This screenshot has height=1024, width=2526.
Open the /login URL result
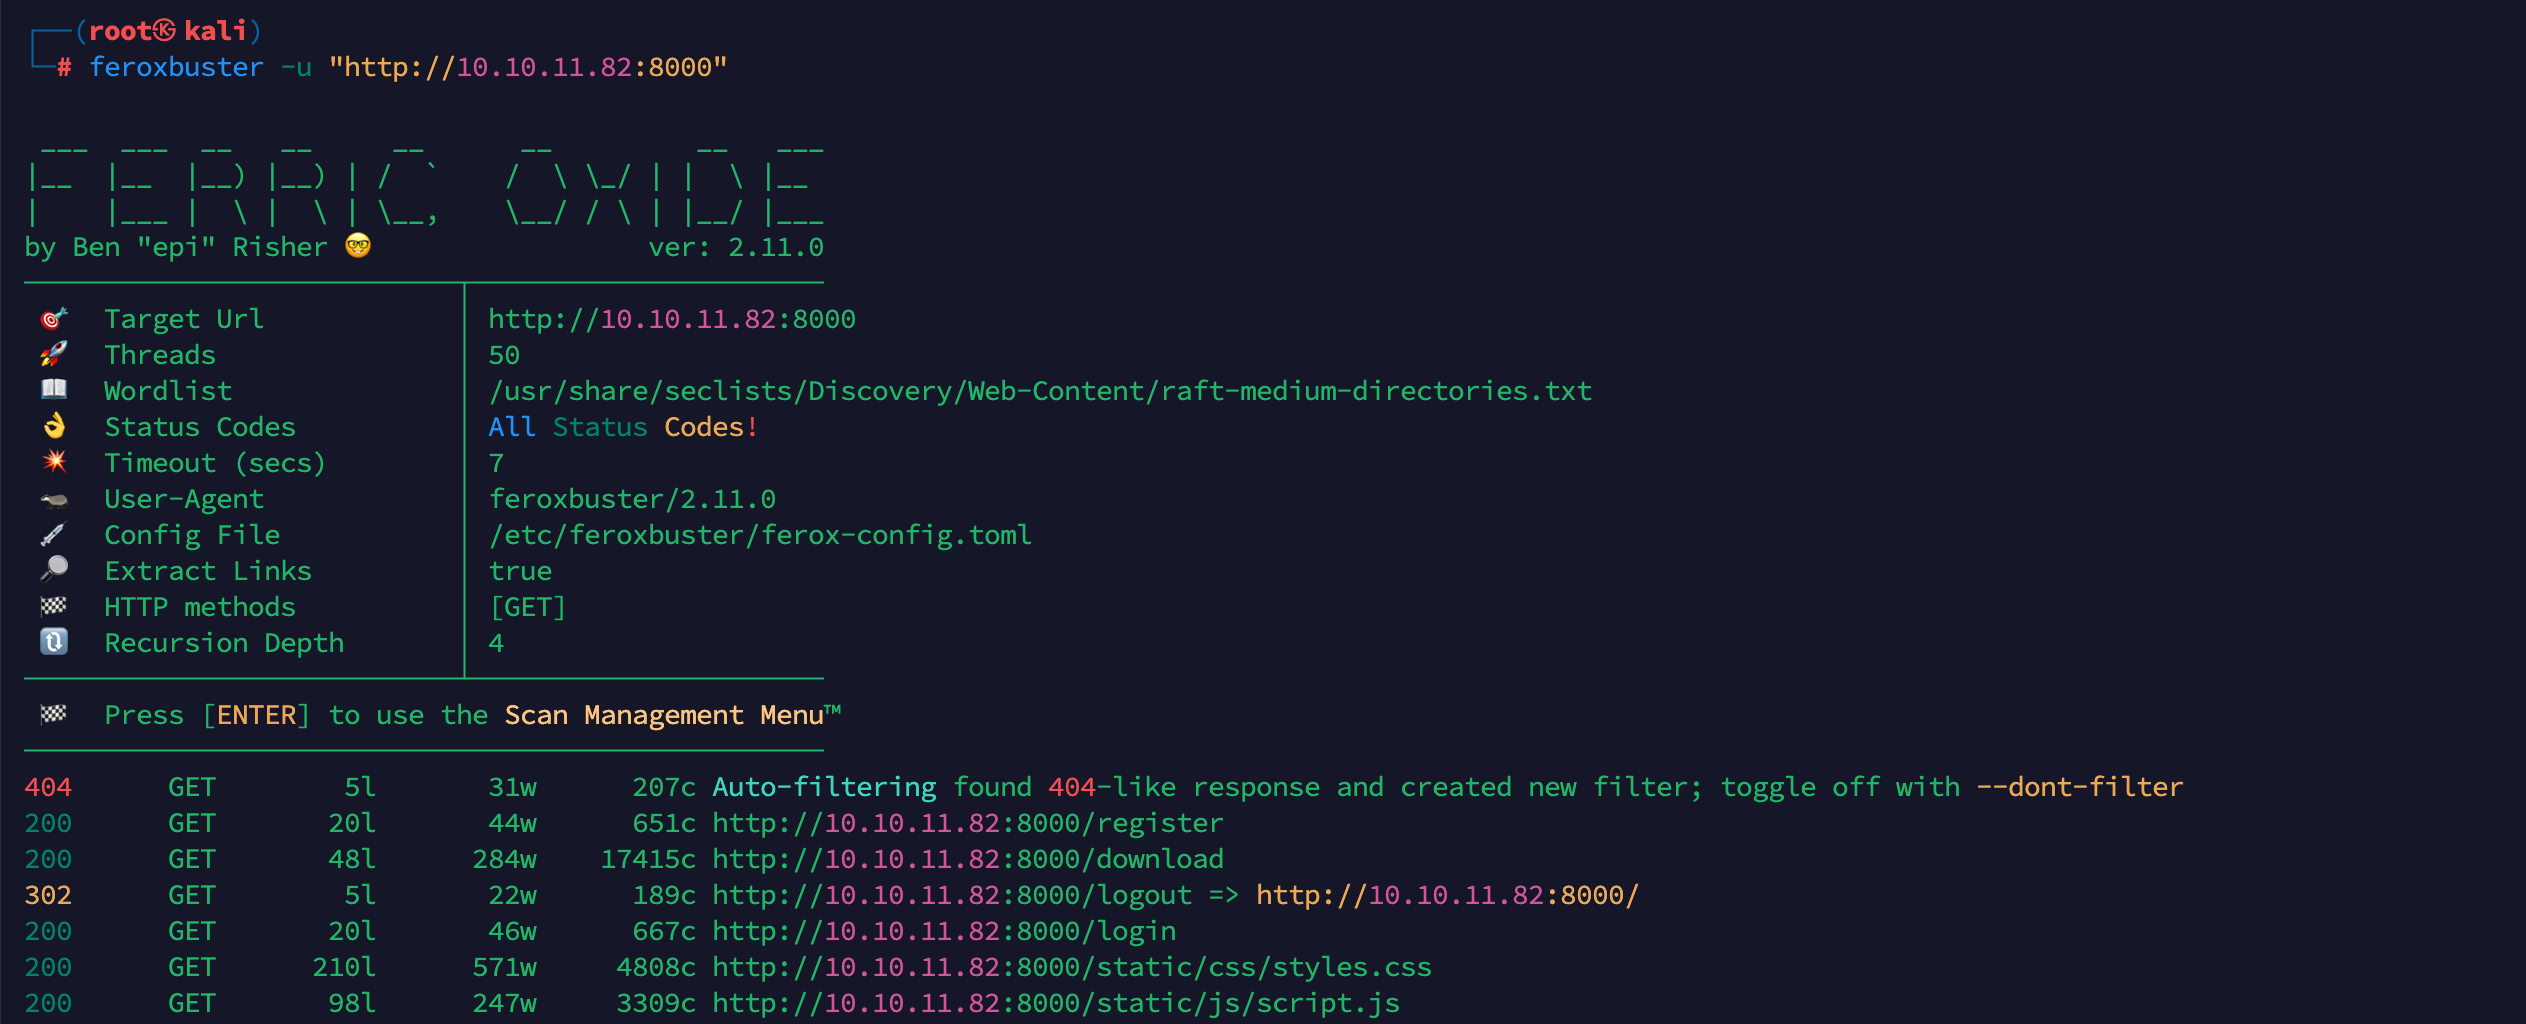944,931
